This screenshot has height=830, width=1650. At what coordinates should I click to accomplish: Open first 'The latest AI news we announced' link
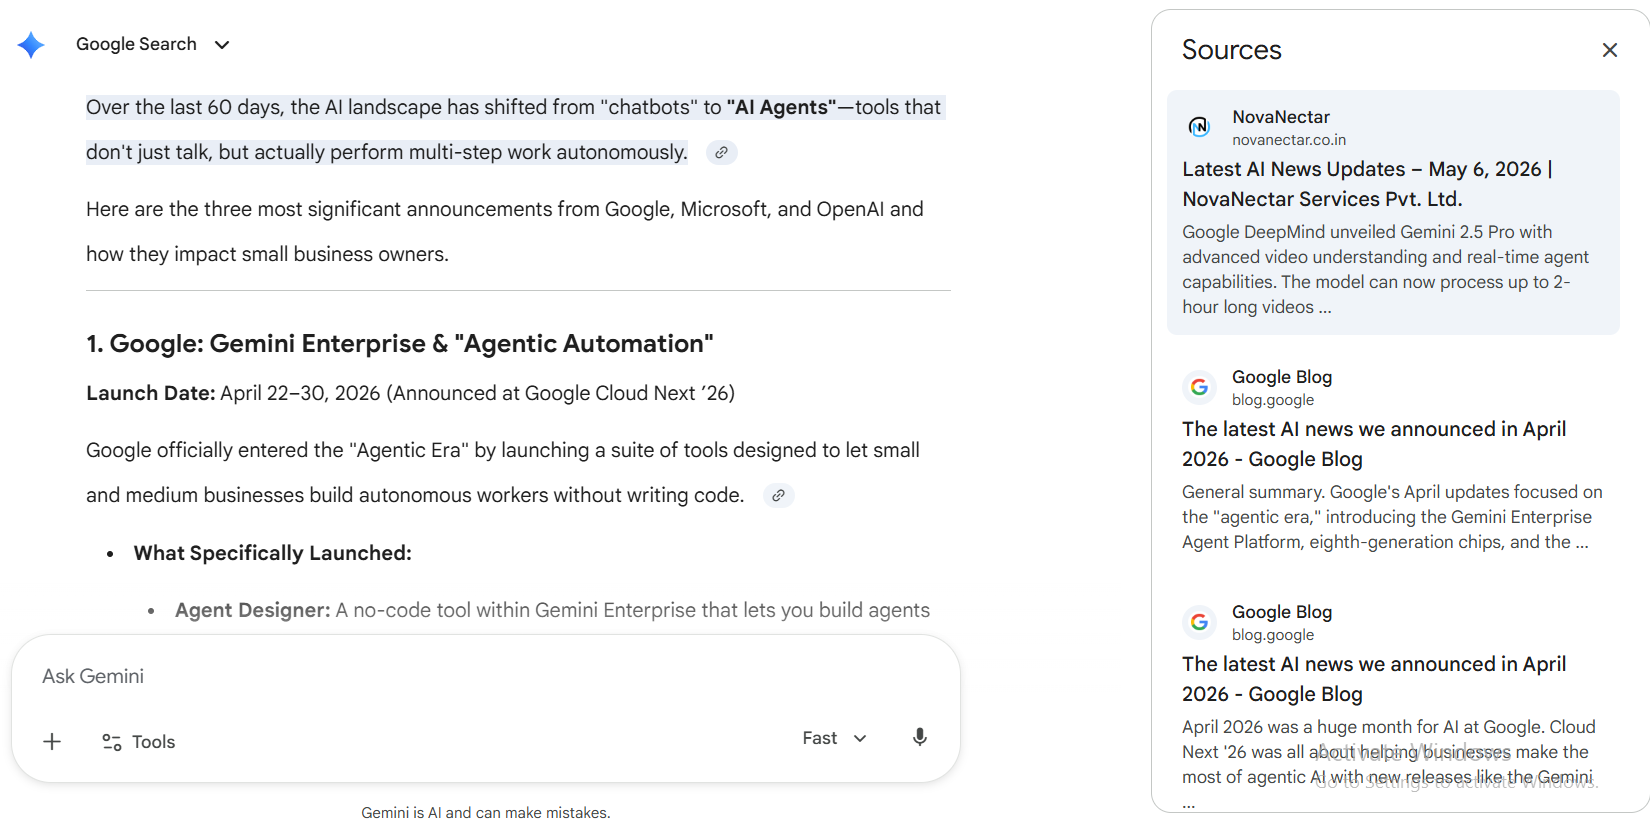1374,444
